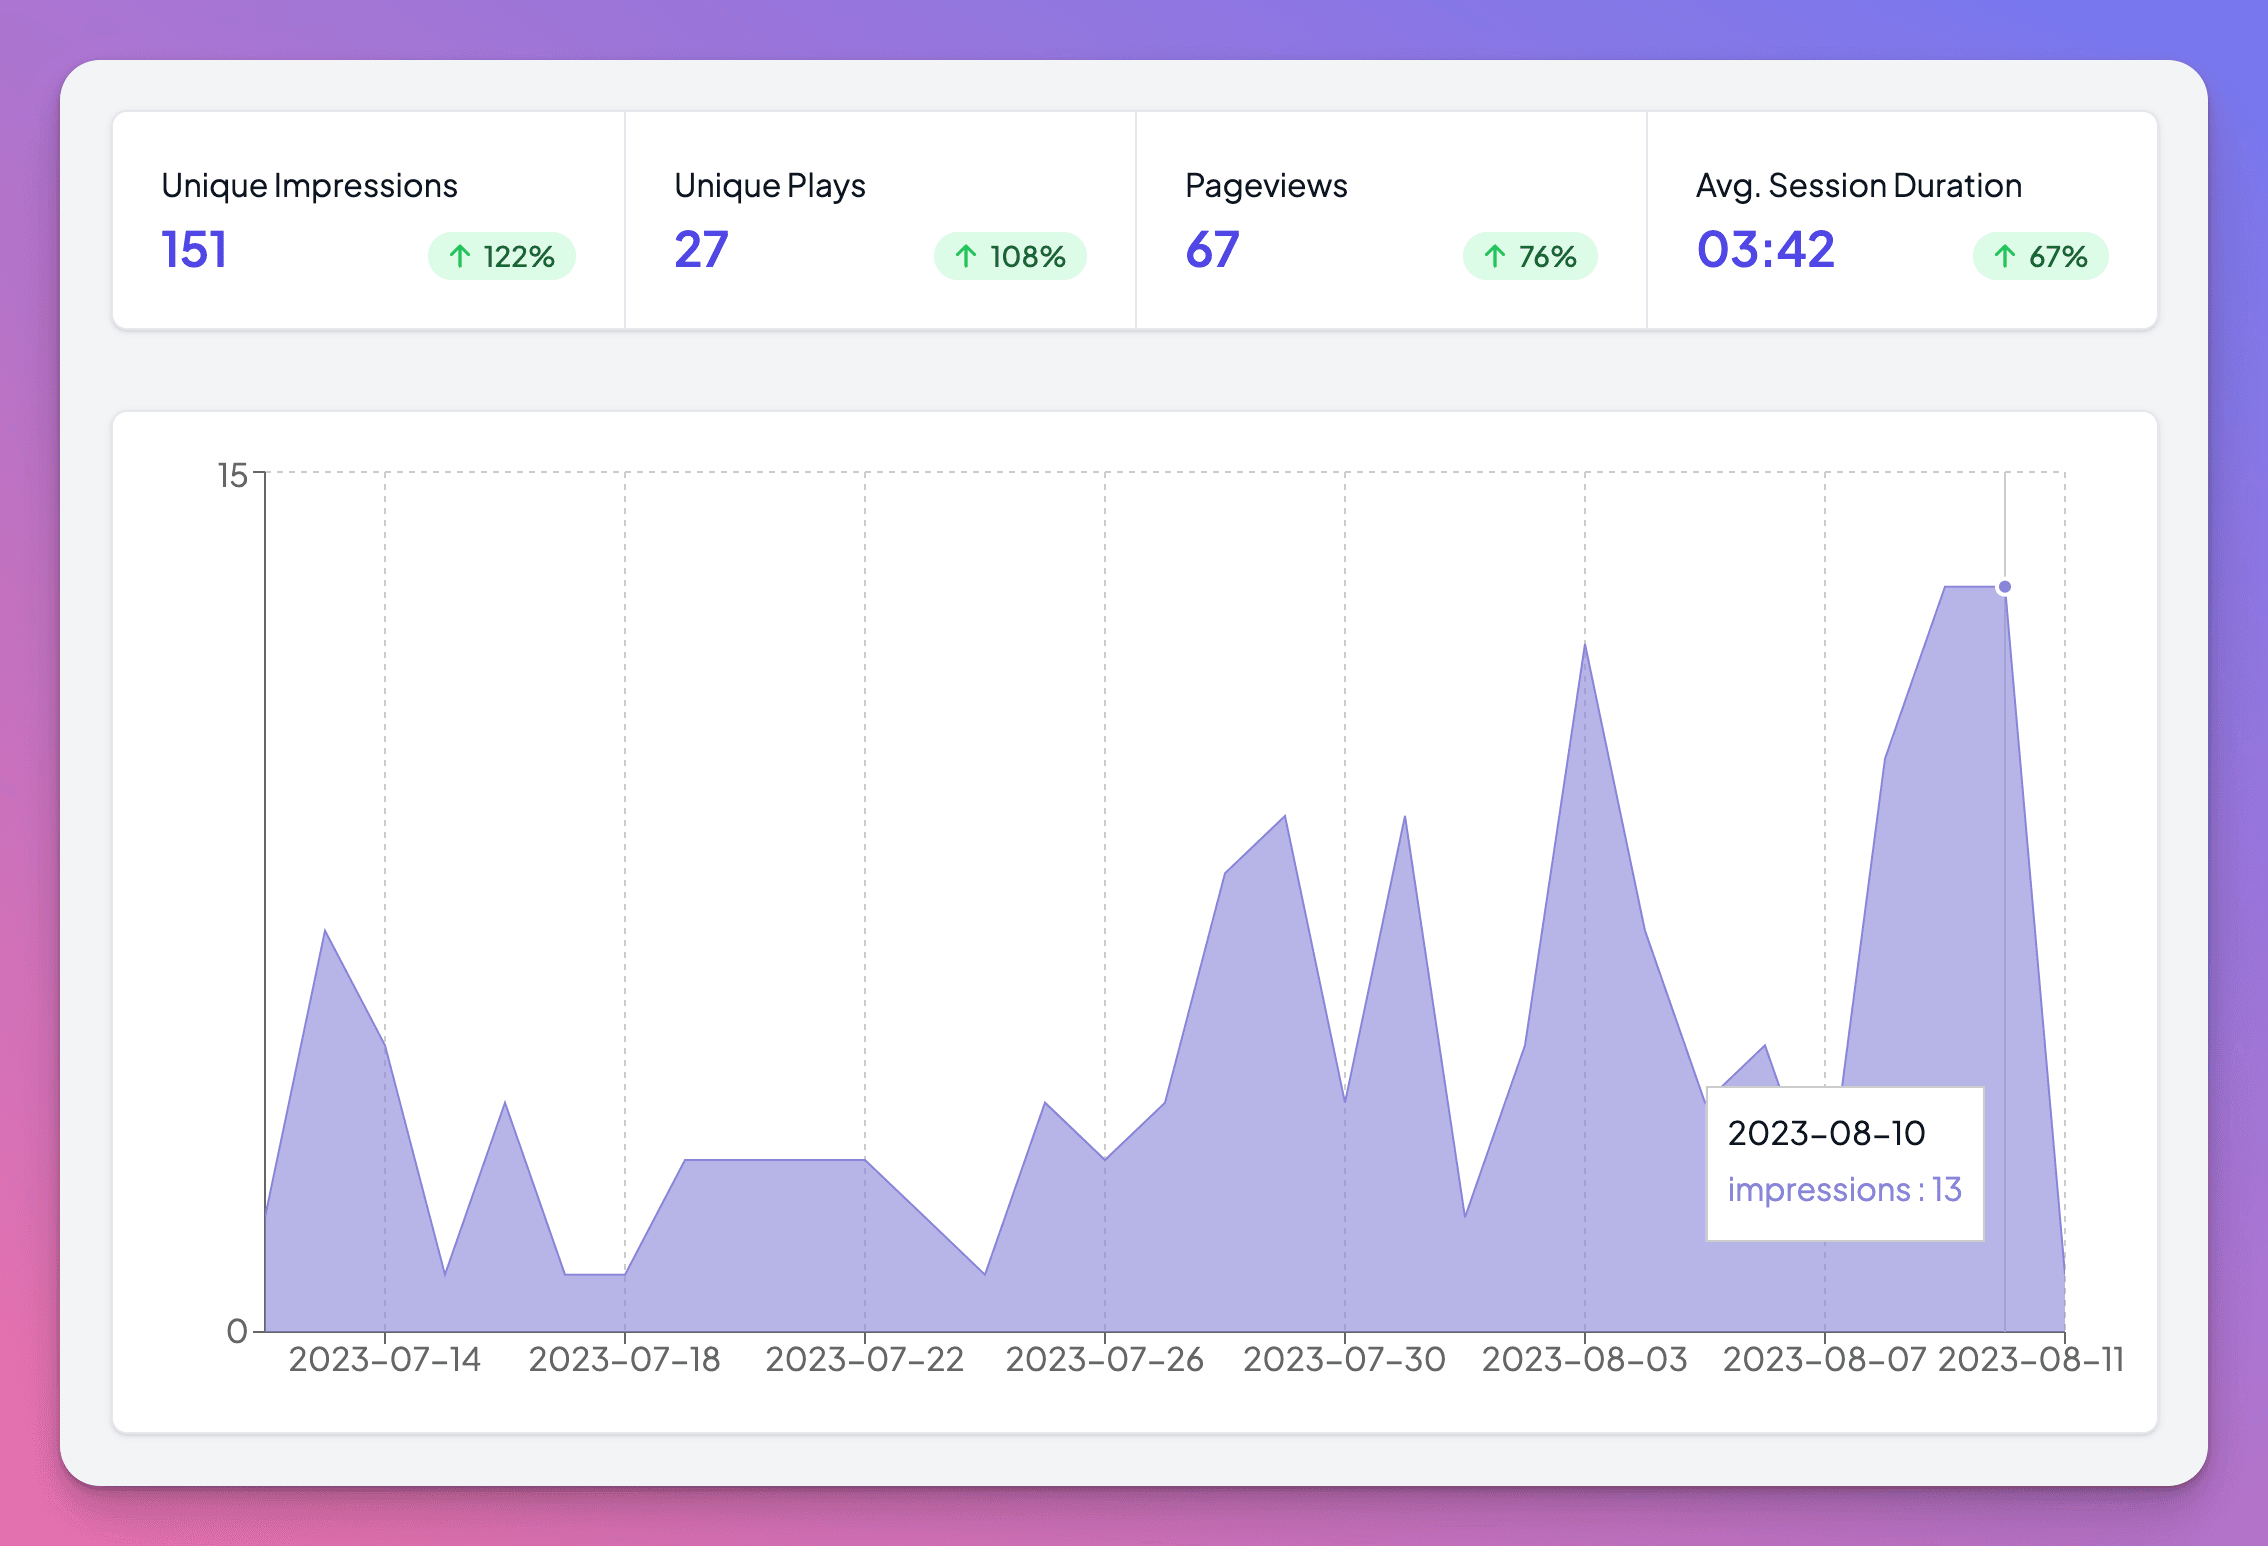Click the 67% increase badge
The height and width of the screenshot is (1546, 2268).
pyautogui.click(x=2041, y=256)
